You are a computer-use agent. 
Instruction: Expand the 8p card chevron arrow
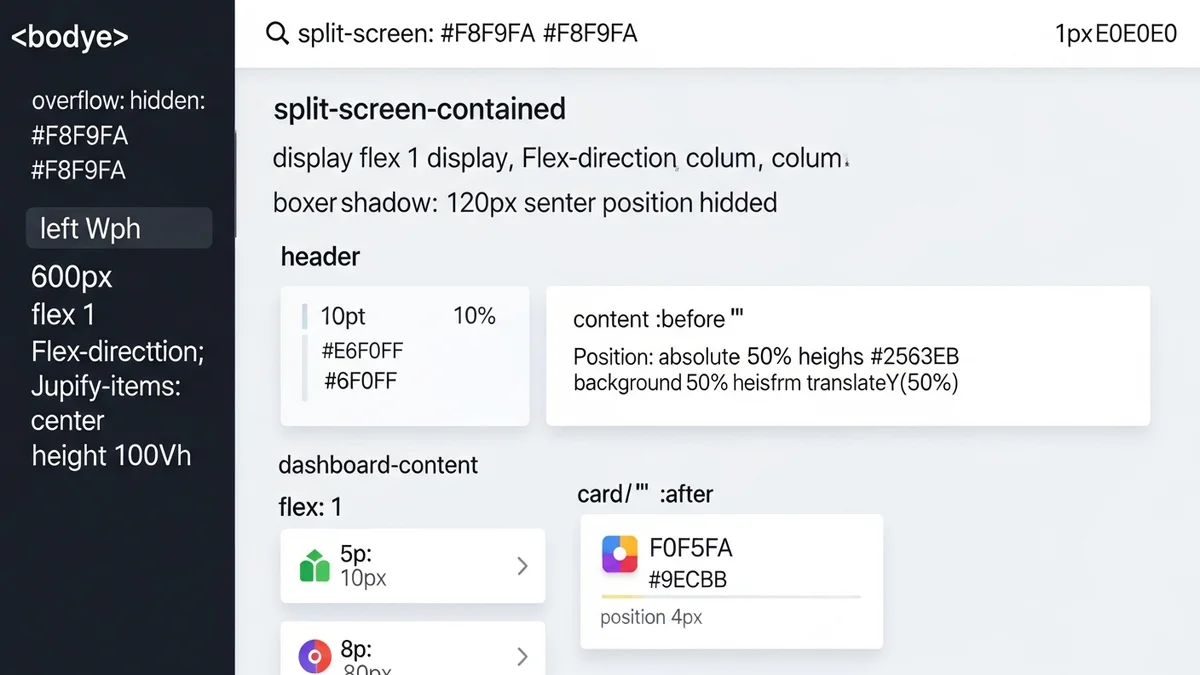[x=522, y=656]
